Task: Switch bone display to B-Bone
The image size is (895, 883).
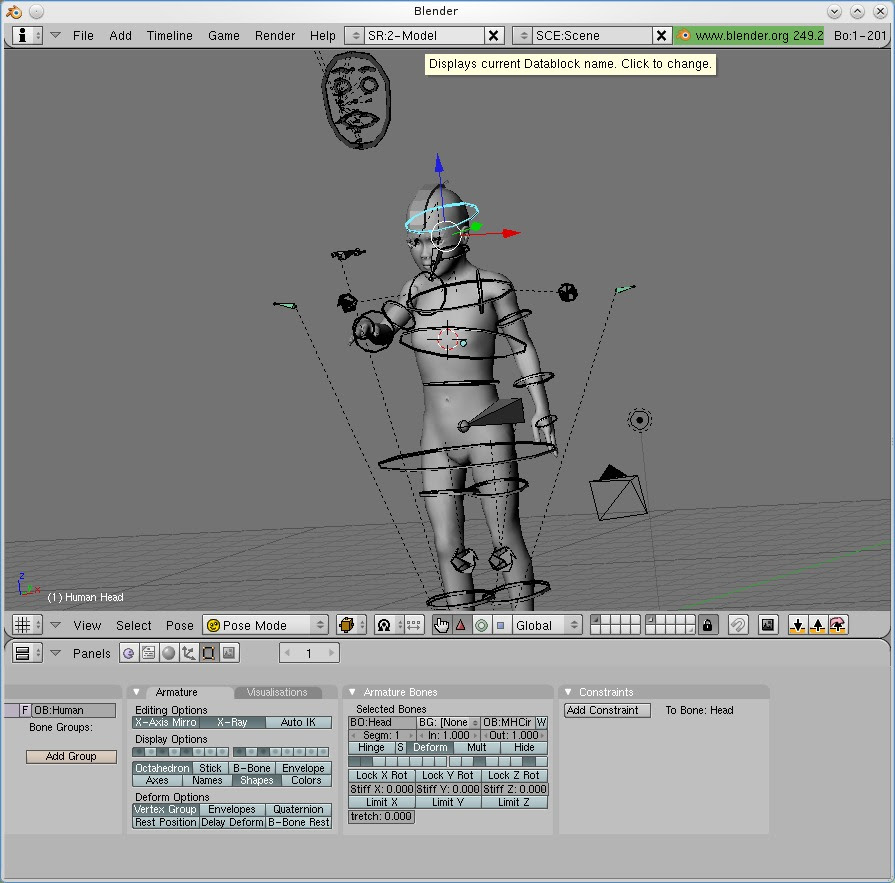Action: [252, 768]
